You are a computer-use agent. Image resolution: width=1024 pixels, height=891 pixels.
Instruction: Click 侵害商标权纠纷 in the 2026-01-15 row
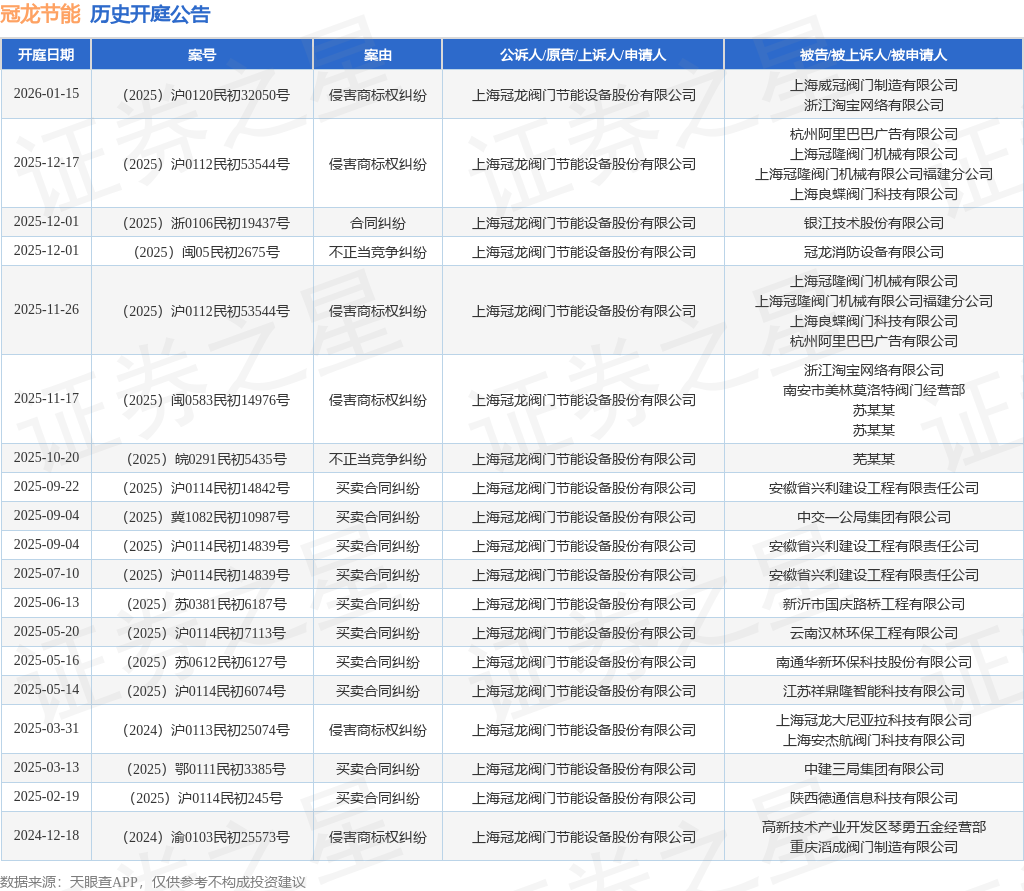click(377, 95)
